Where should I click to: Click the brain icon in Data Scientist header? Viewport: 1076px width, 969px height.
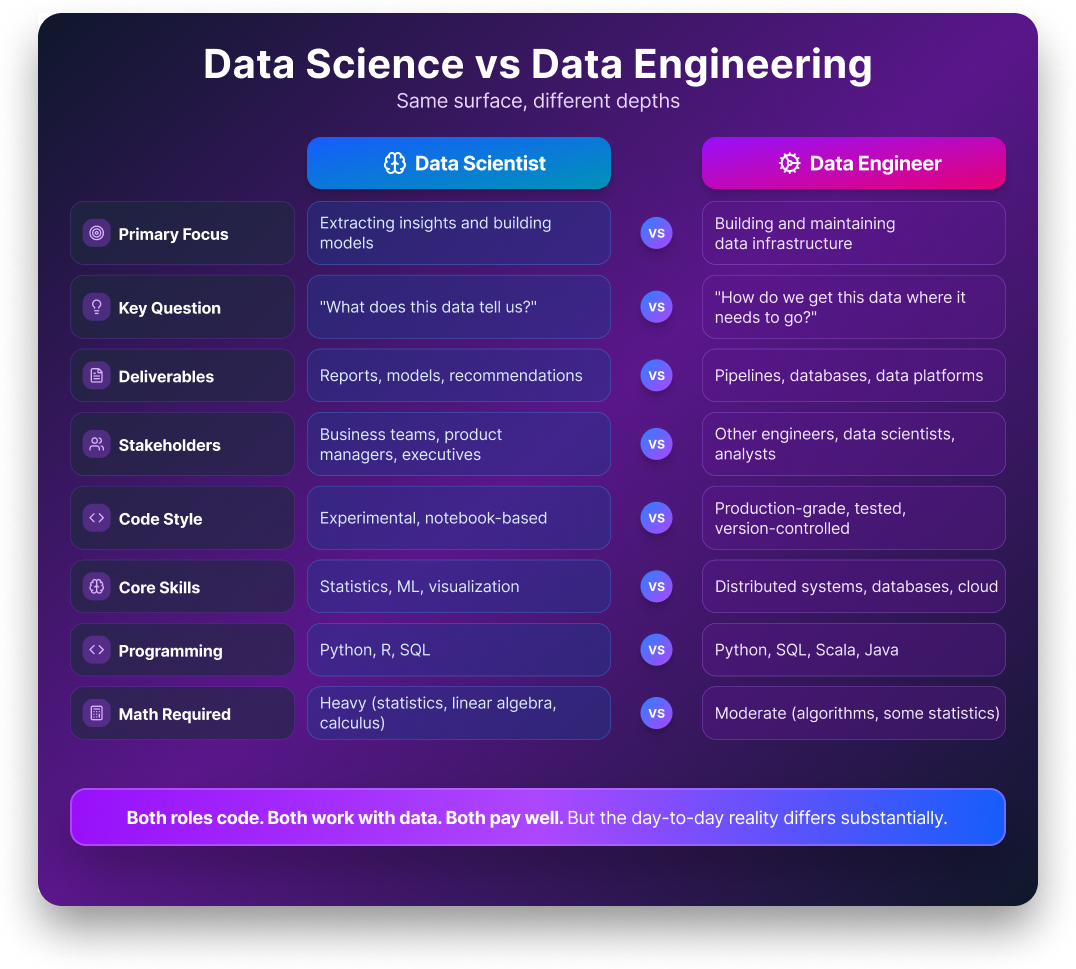click(x=395, y=163)
